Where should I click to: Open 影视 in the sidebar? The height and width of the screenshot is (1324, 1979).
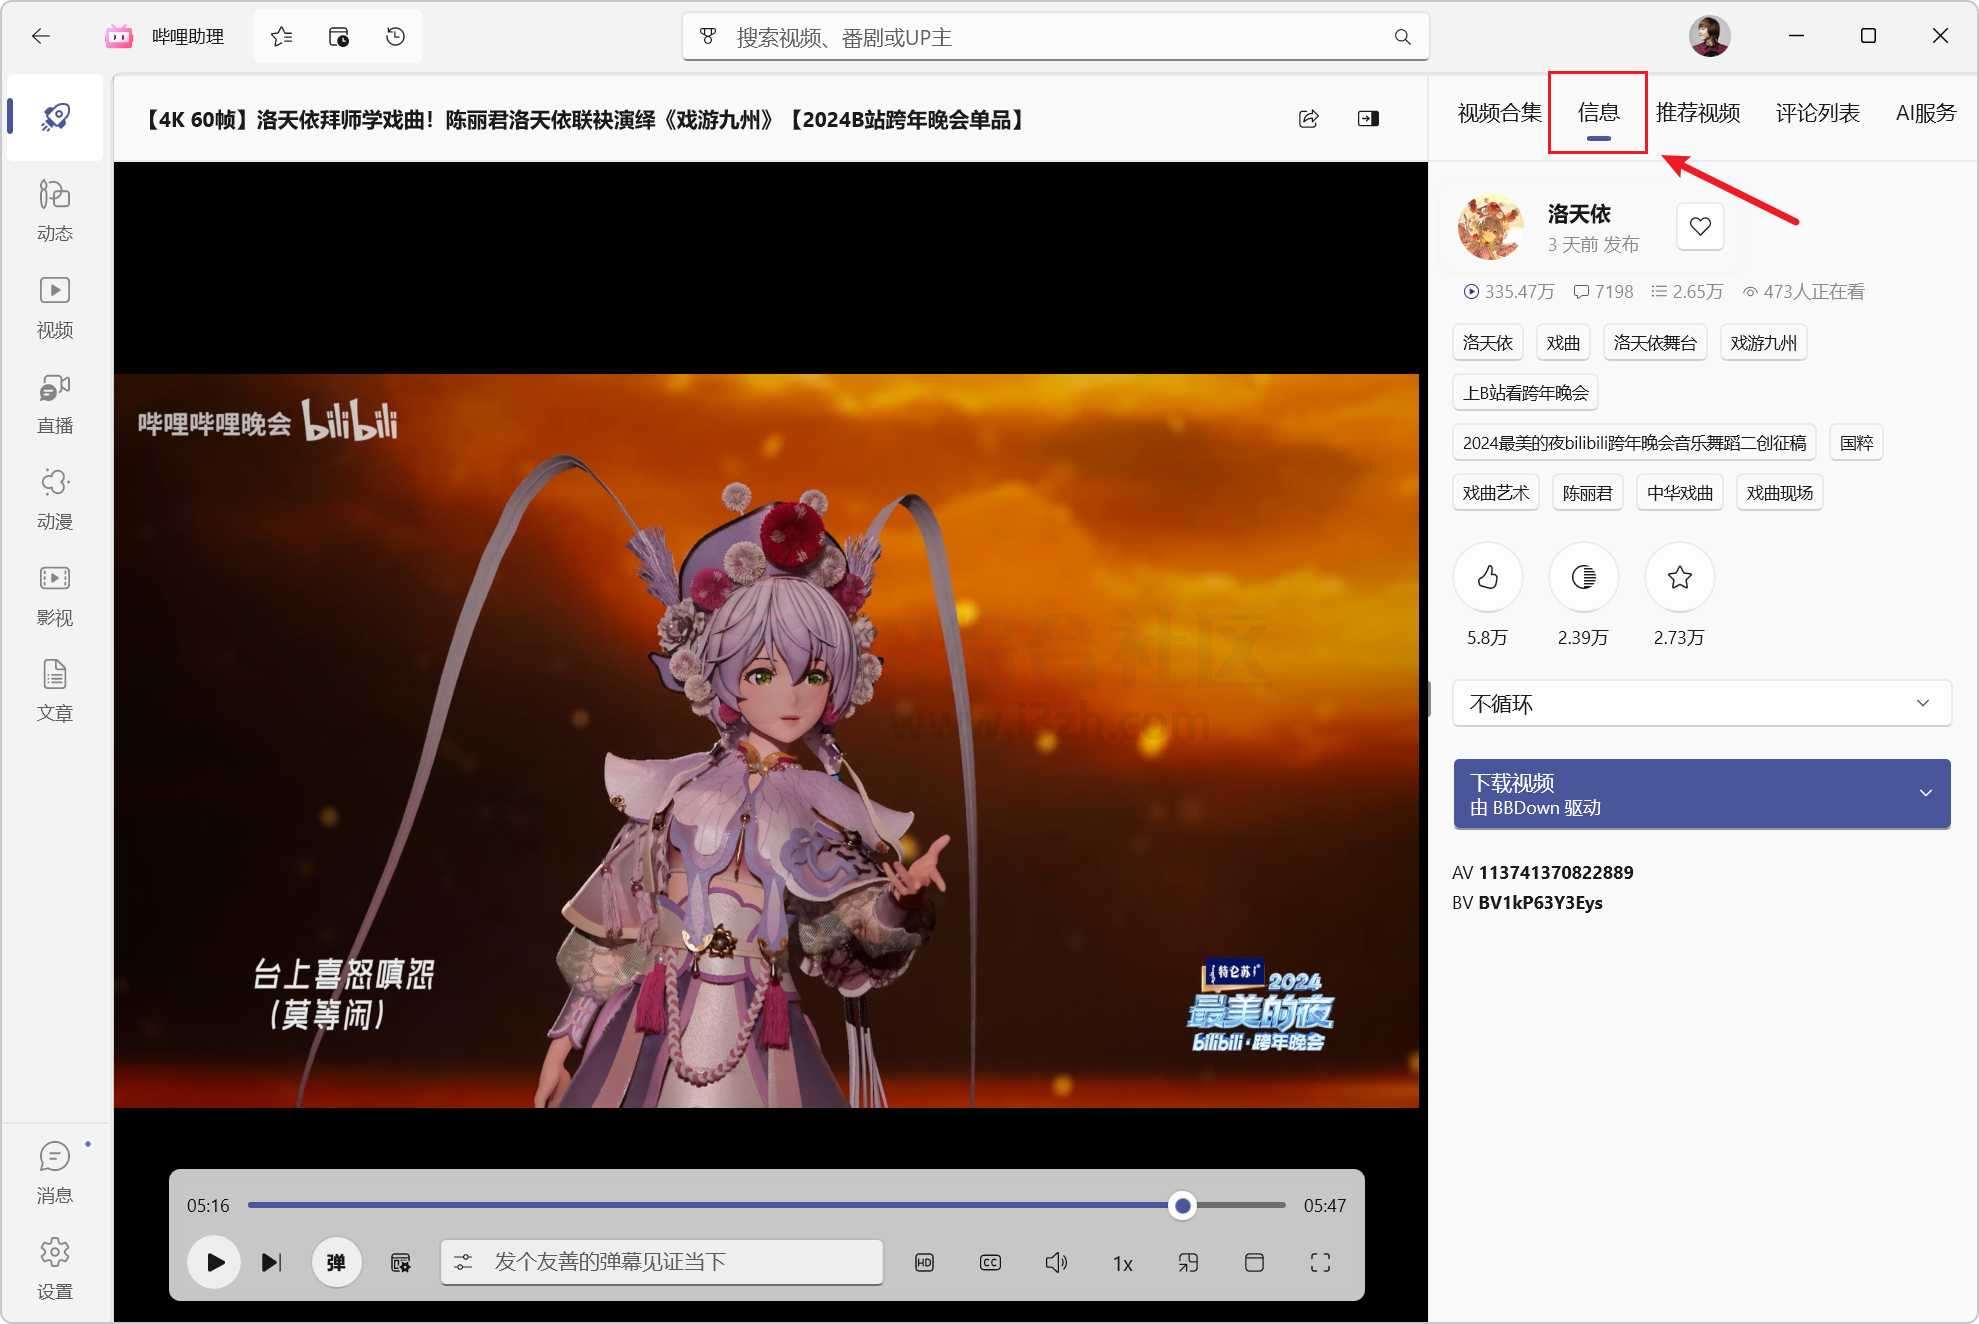[x=55, y=596]
